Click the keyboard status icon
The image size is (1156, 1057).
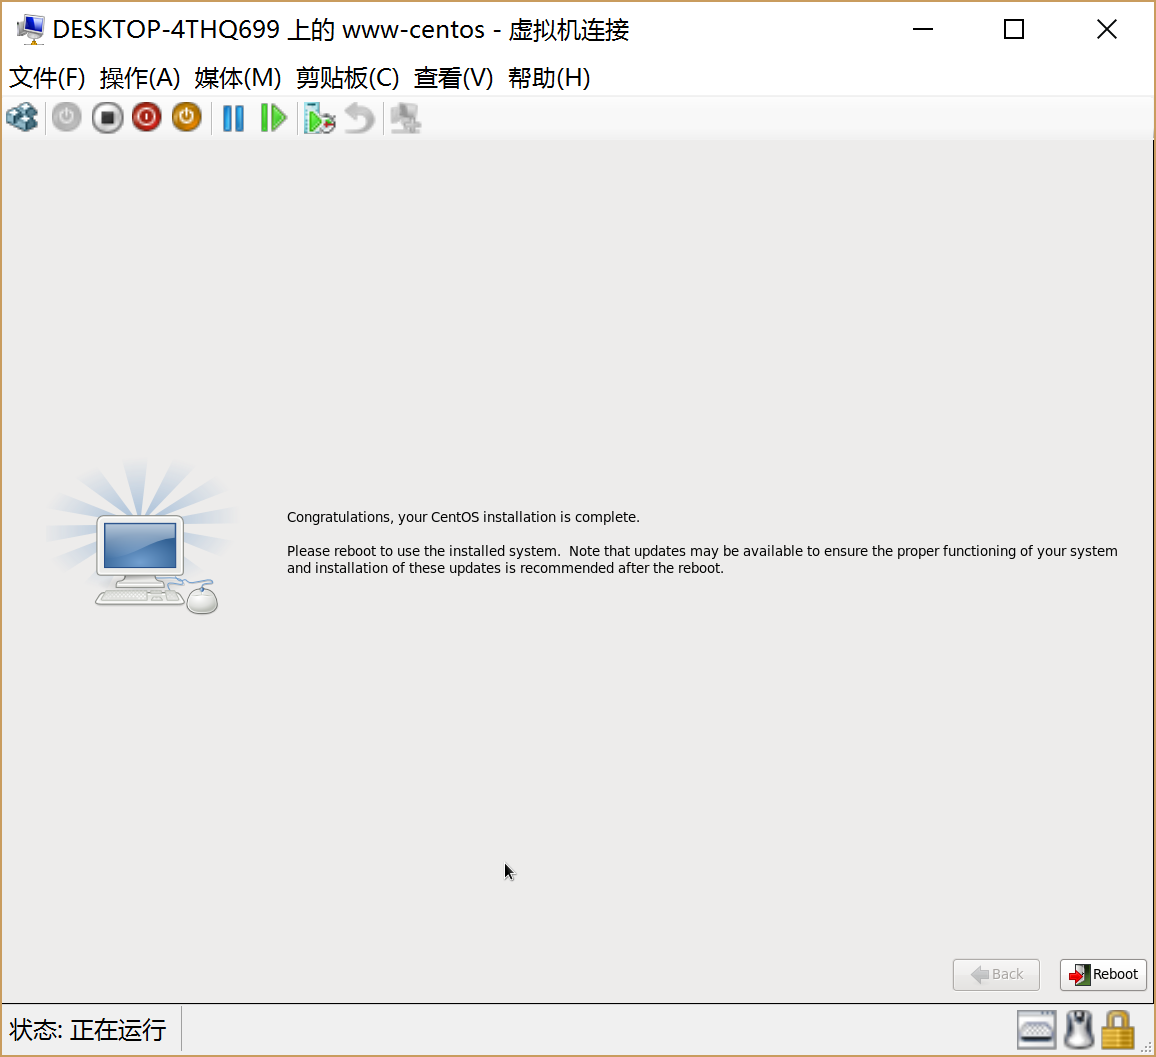click(x=1037, y=1030)
